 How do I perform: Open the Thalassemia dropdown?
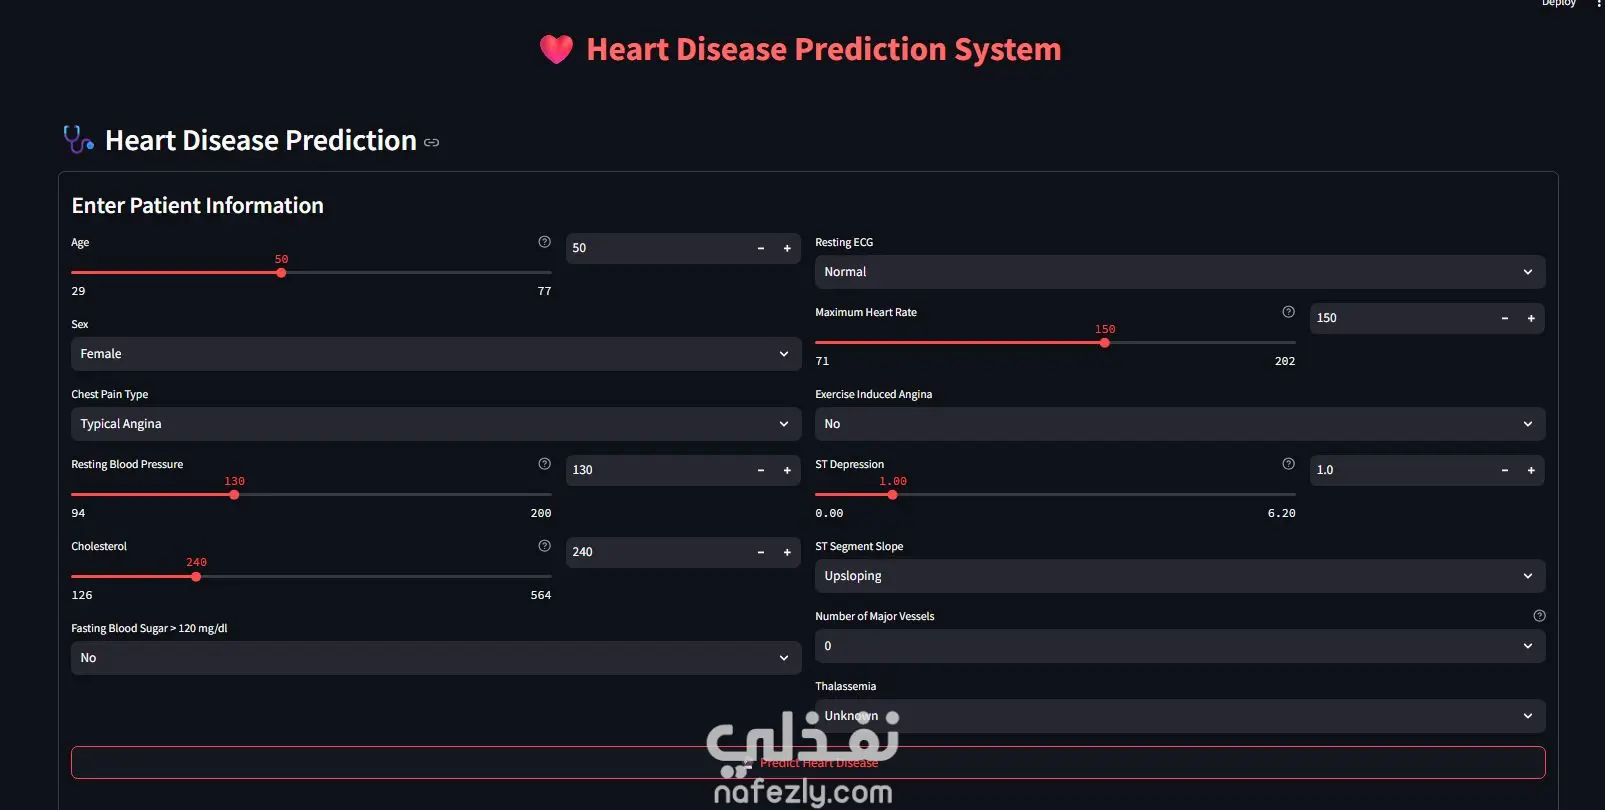point(1180,716)
